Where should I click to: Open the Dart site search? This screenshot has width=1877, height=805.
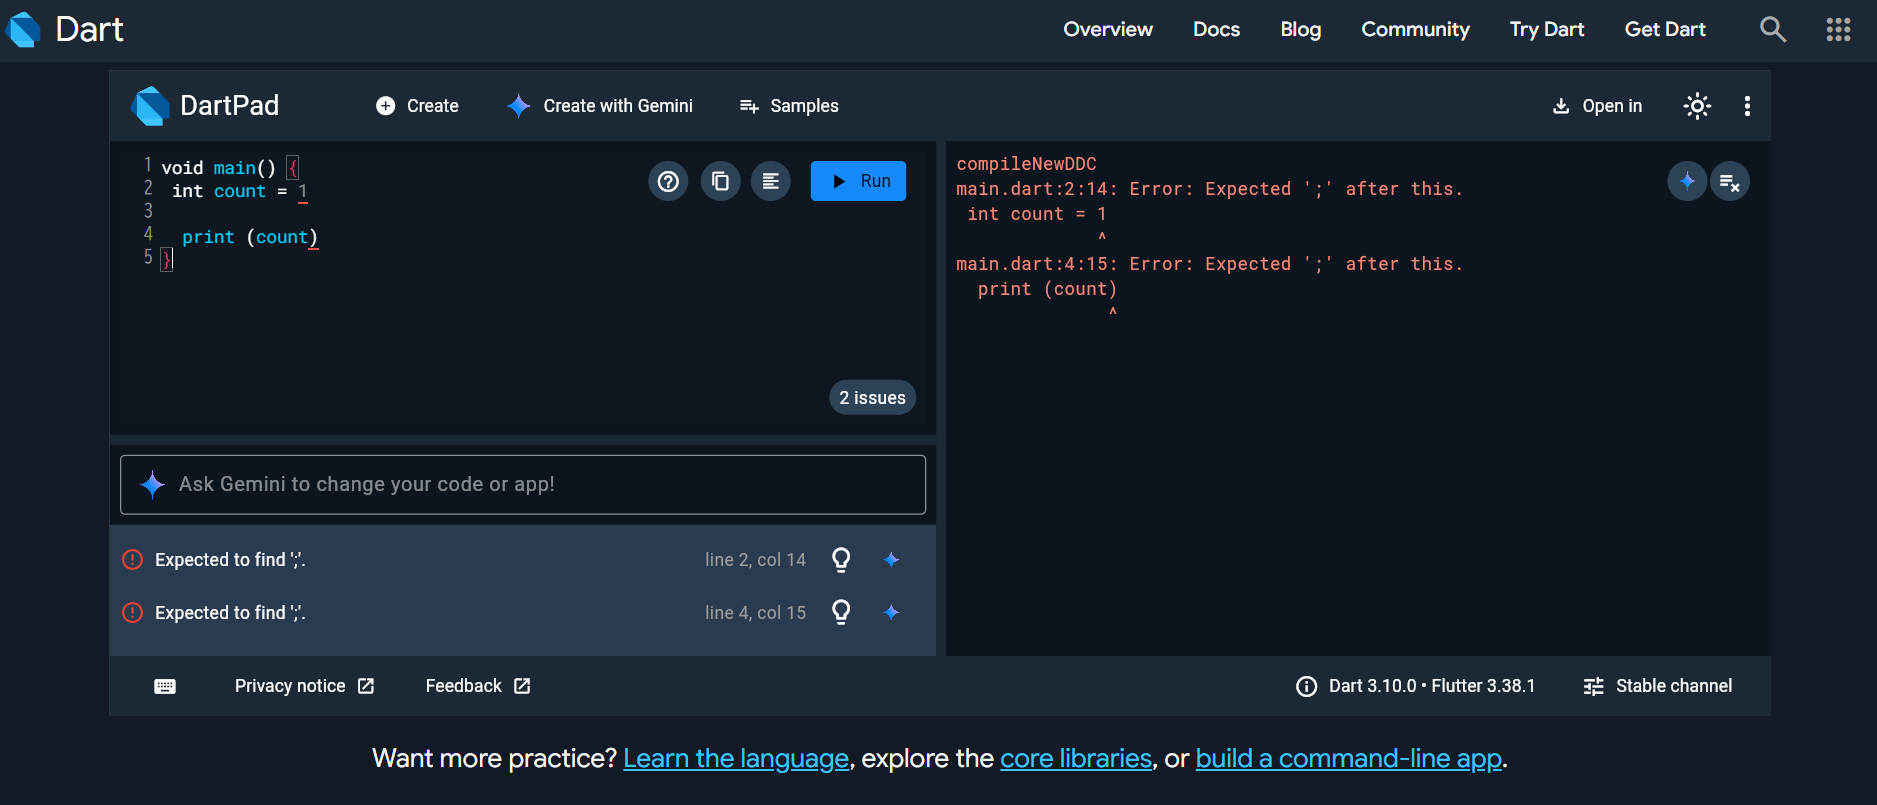(x=1772, y=29)
